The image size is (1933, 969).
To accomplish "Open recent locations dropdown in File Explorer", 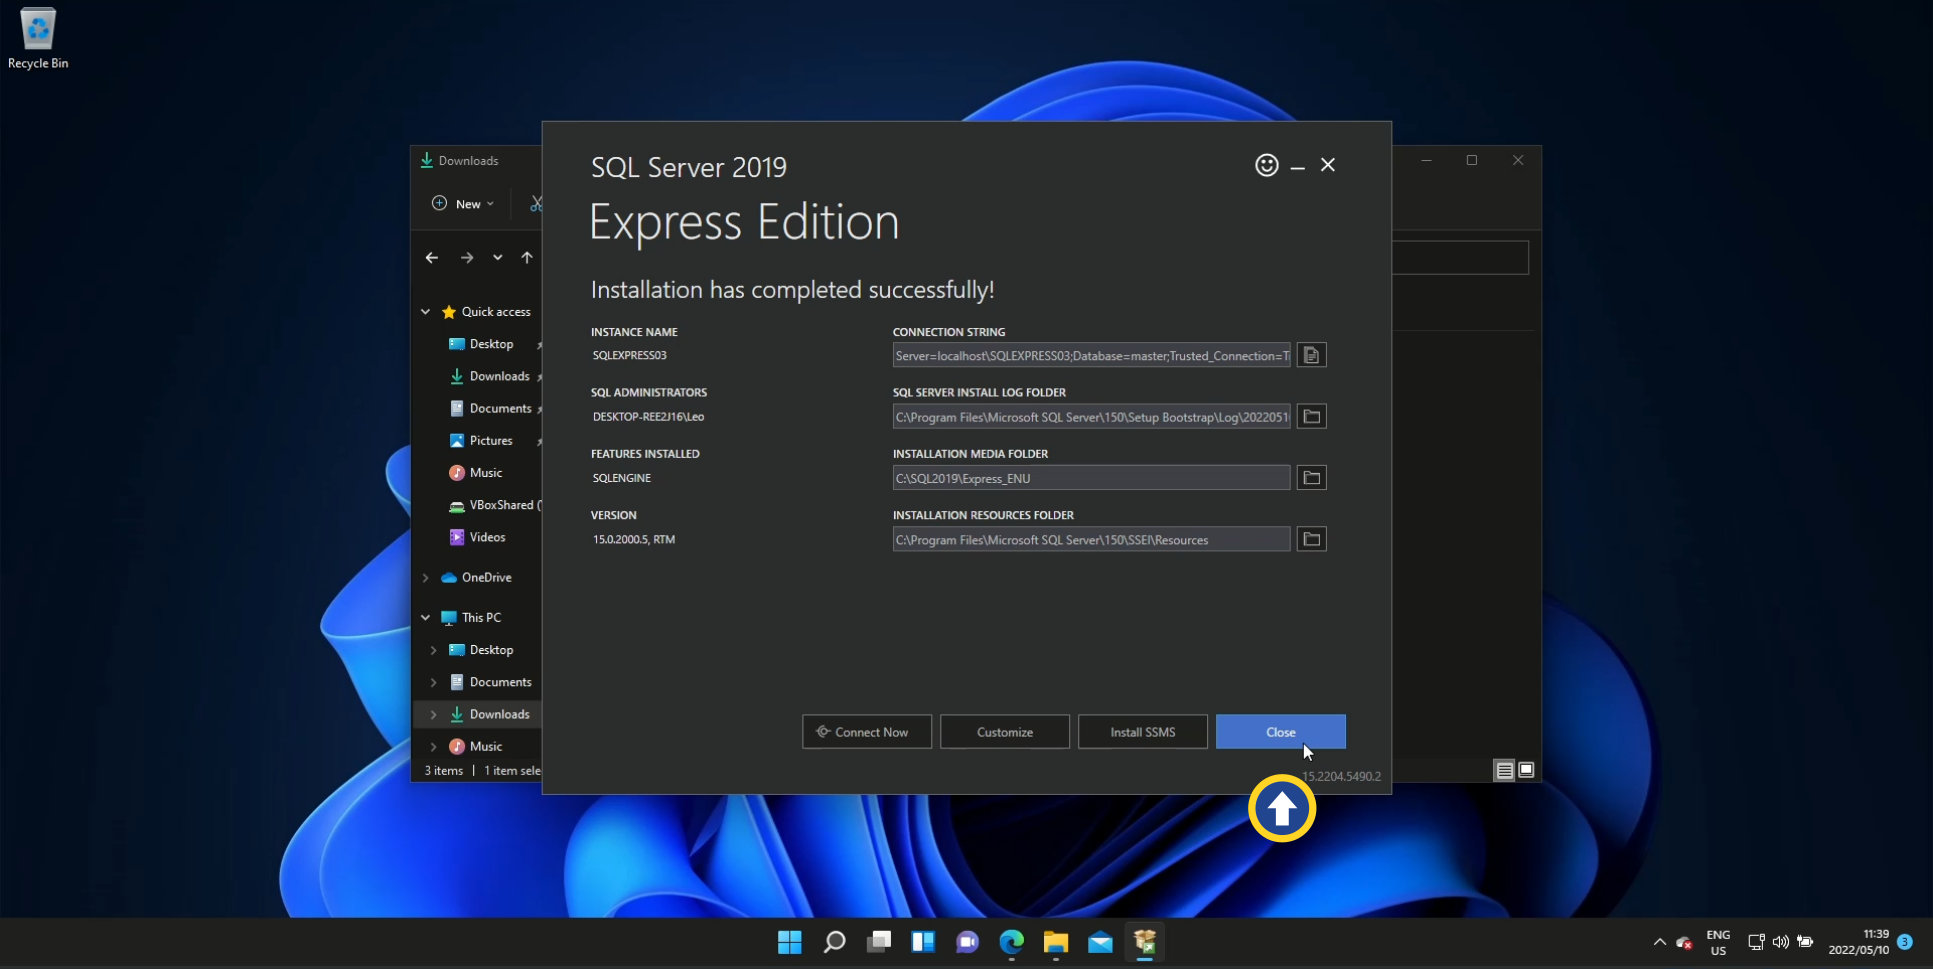I will [497, 258].
